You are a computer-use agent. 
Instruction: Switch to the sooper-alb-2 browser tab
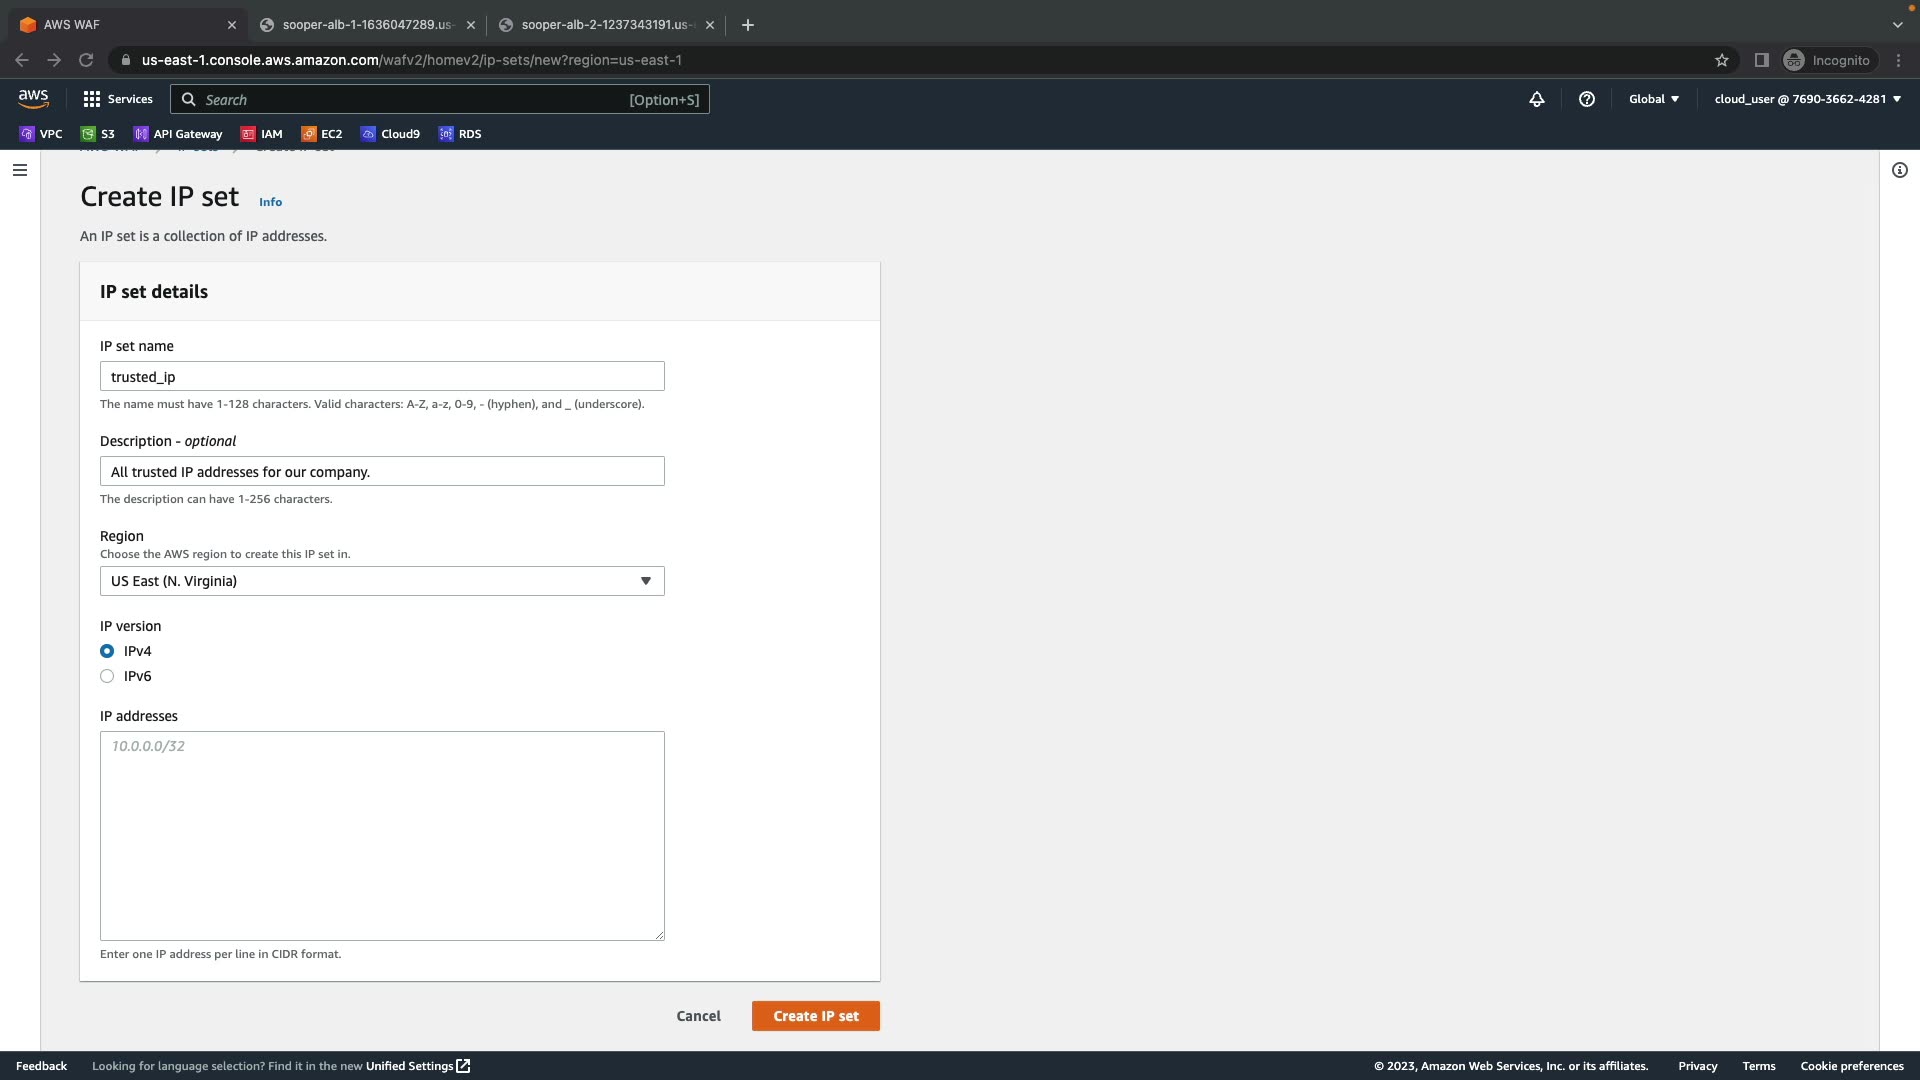605,25
